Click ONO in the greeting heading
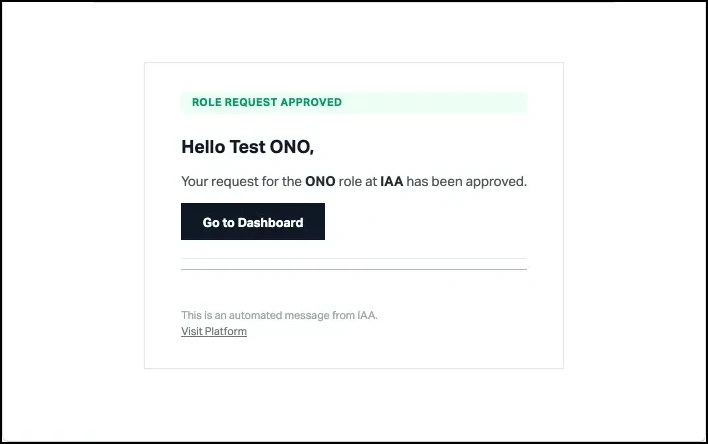708x444 pixels. 291,147
